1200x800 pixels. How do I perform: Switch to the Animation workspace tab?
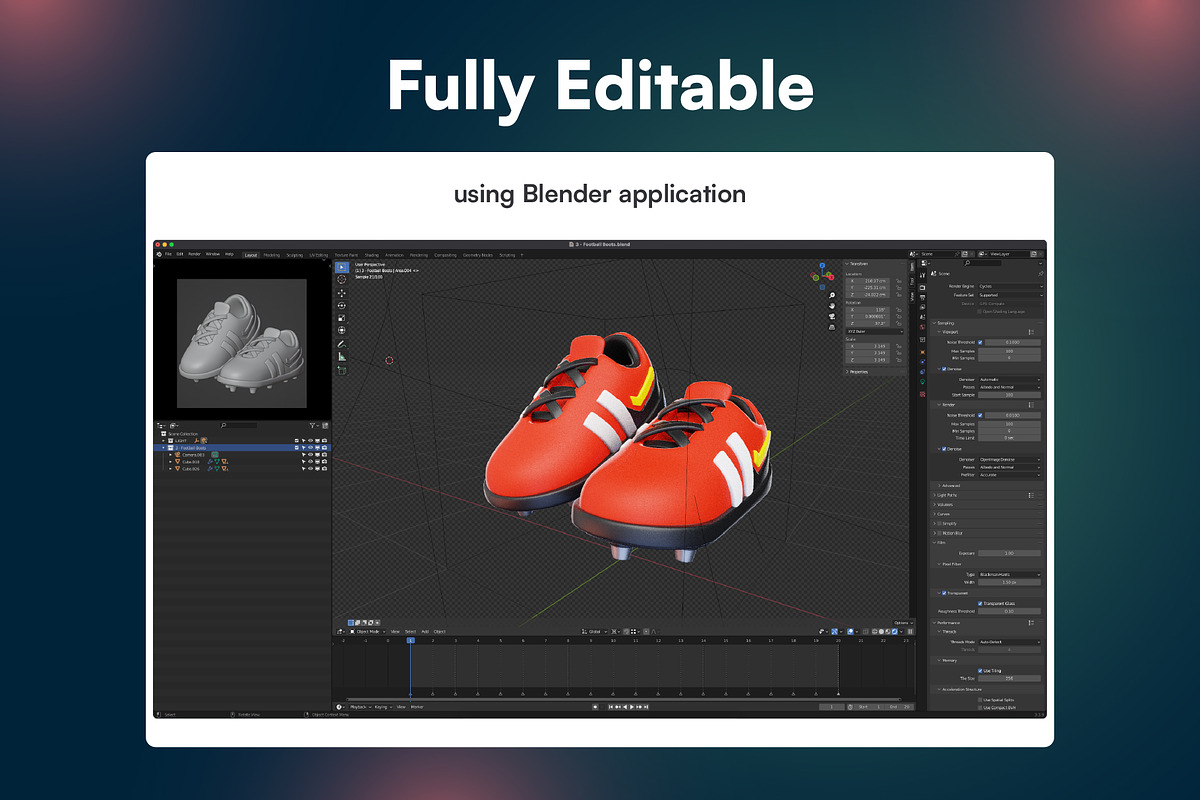[x=394, y=255]
